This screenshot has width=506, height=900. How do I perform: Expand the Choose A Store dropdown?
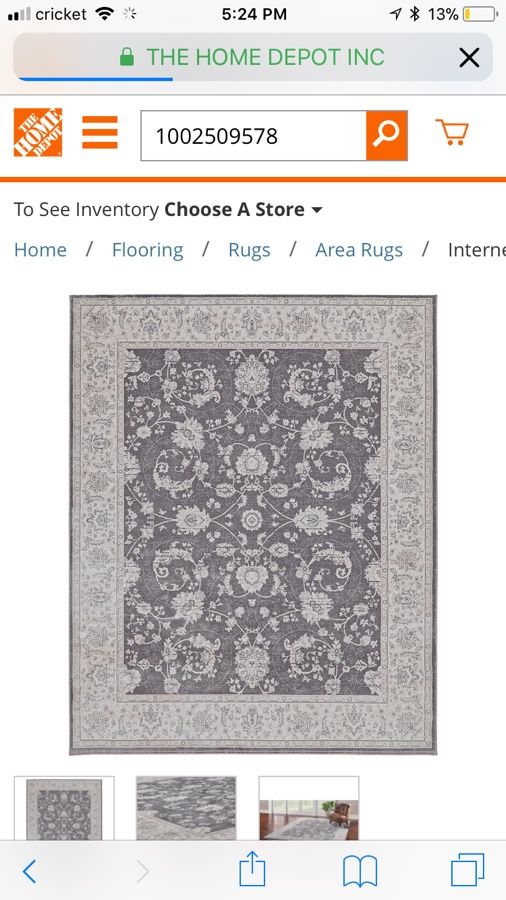click(x=243, y=210)
